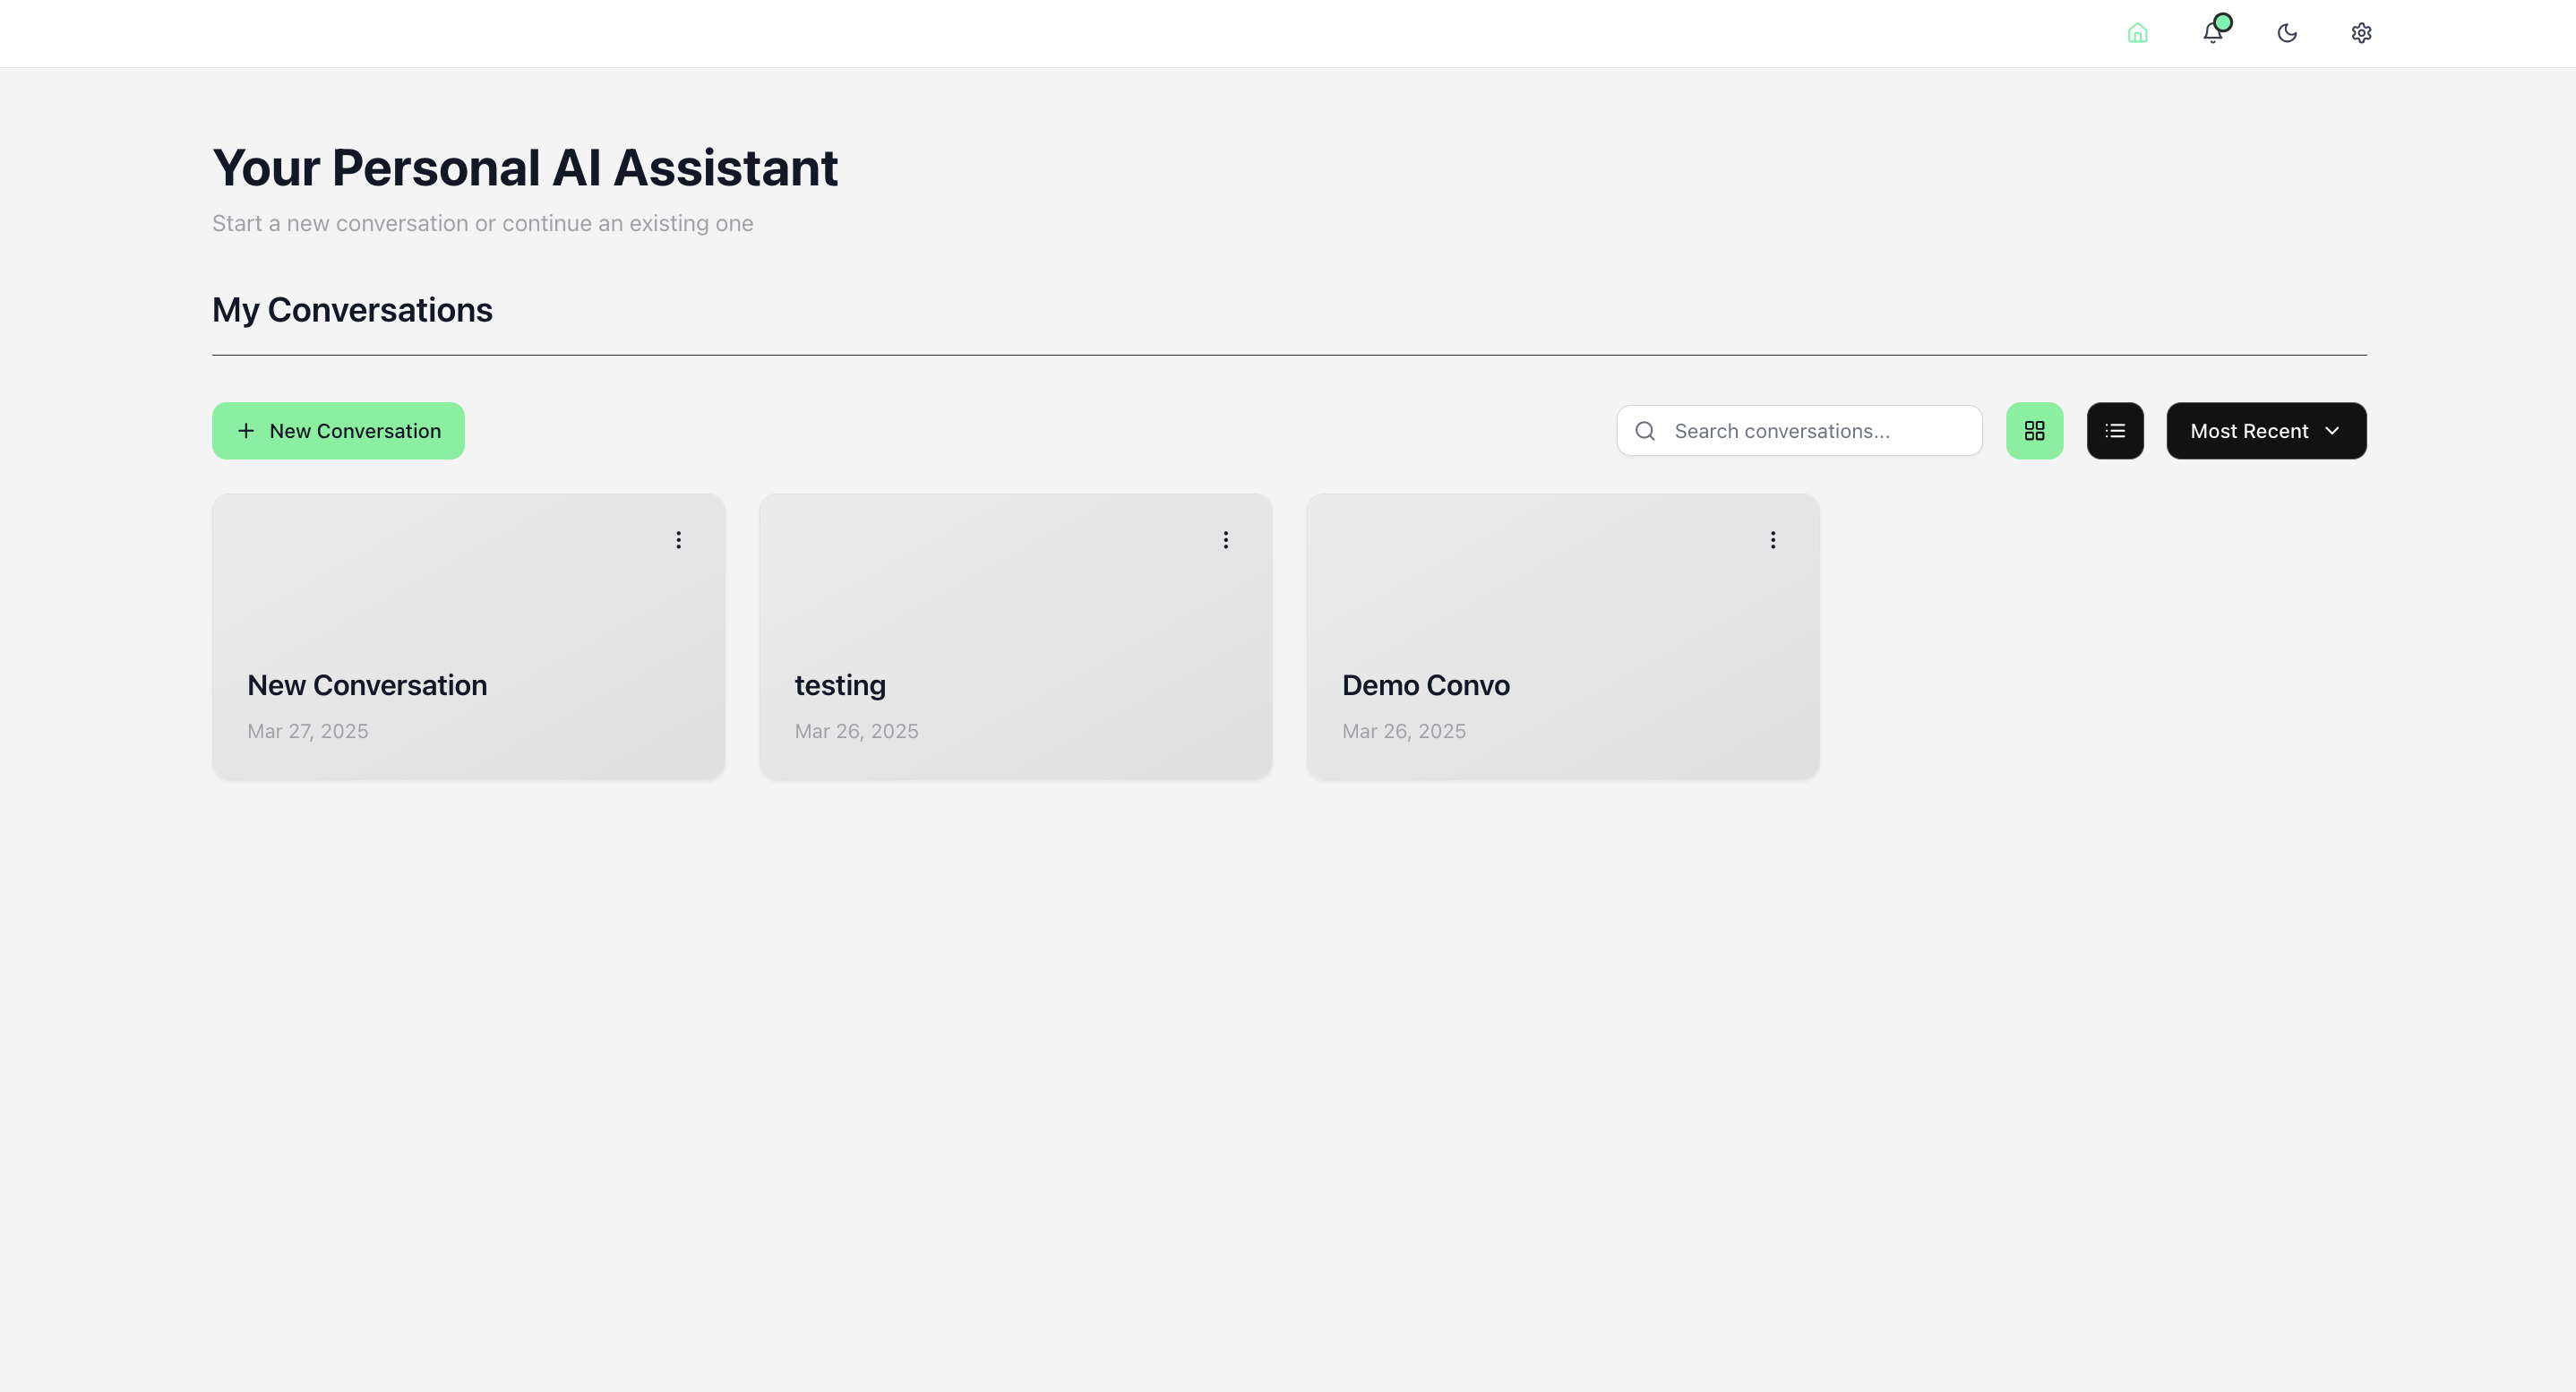Image resolution: width=2576 pixels, height=1392 pixels.
Task: Click the green New Conversation button
Action: [x=338, y=431]
